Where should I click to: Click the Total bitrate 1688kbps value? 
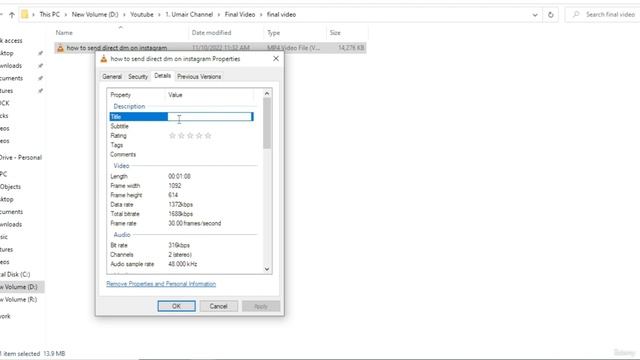coord(180,214)
